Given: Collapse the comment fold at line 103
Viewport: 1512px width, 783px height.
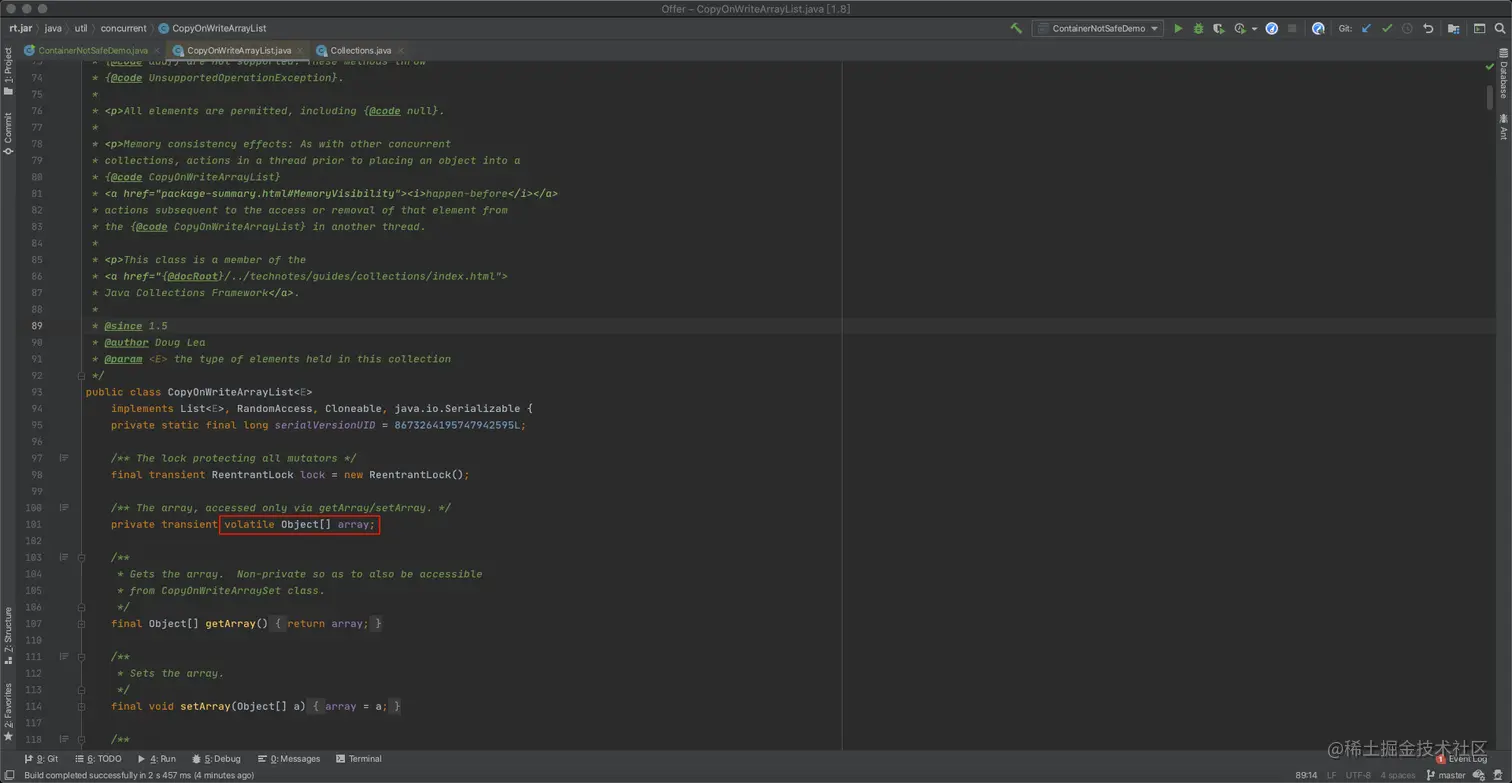Looking at the screenshot, I should [81, 557].
